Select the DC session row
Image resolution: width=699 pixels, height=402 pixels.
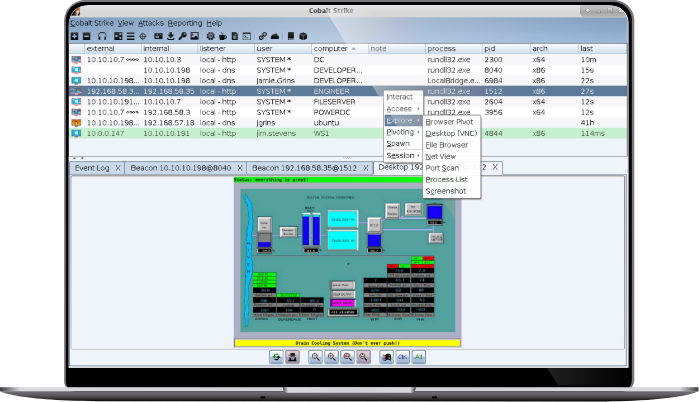click(348, 59)
